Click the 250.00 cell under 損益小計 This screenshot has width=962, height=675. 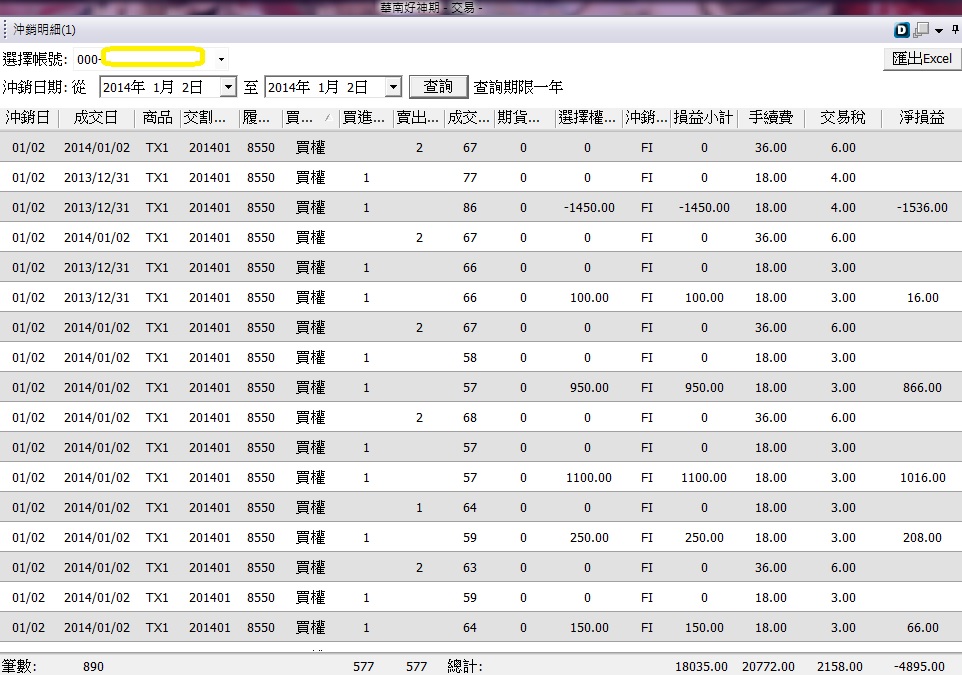point(704,538)
